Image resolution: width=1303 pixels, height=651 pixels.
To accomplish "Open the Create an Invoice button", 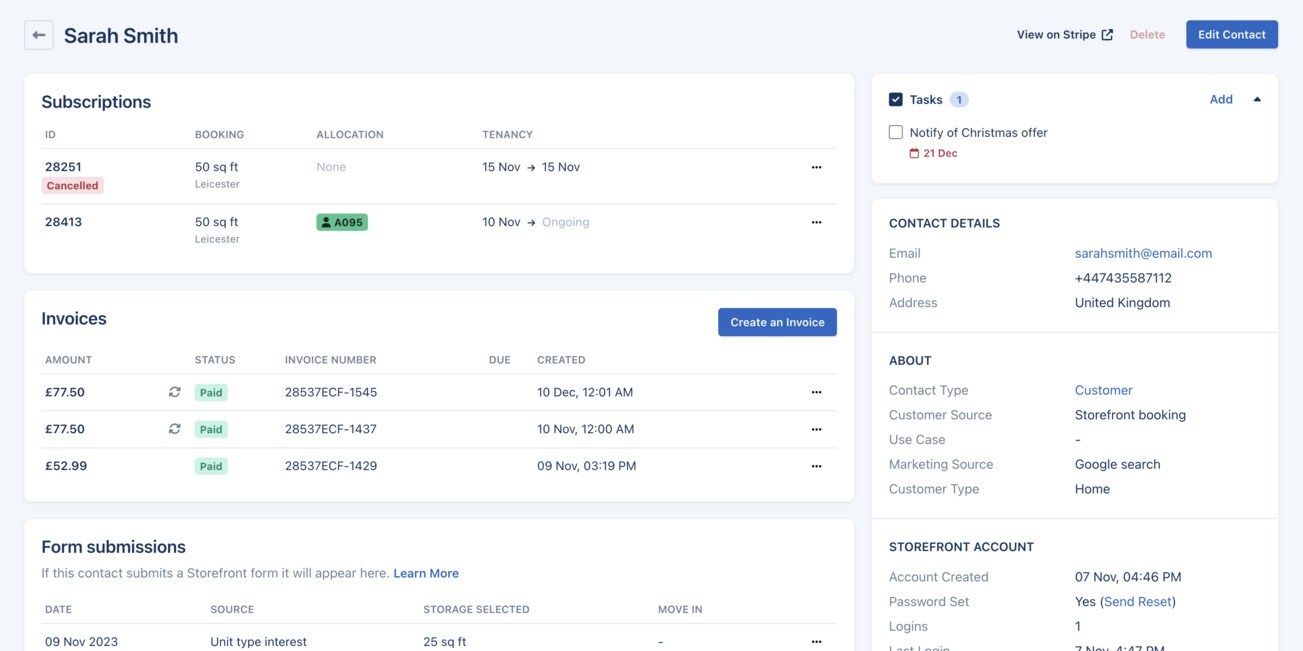I will pyautogui.click(x=777, y=321).
